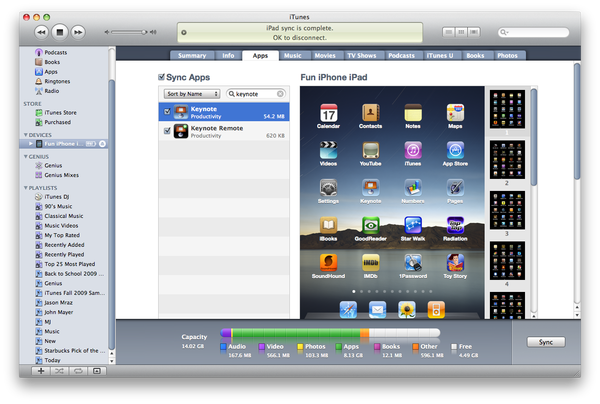This screenshot has width=600, height=404.
Task: Switch to Cover Flow view button
Action: click(x=474, y=33)
